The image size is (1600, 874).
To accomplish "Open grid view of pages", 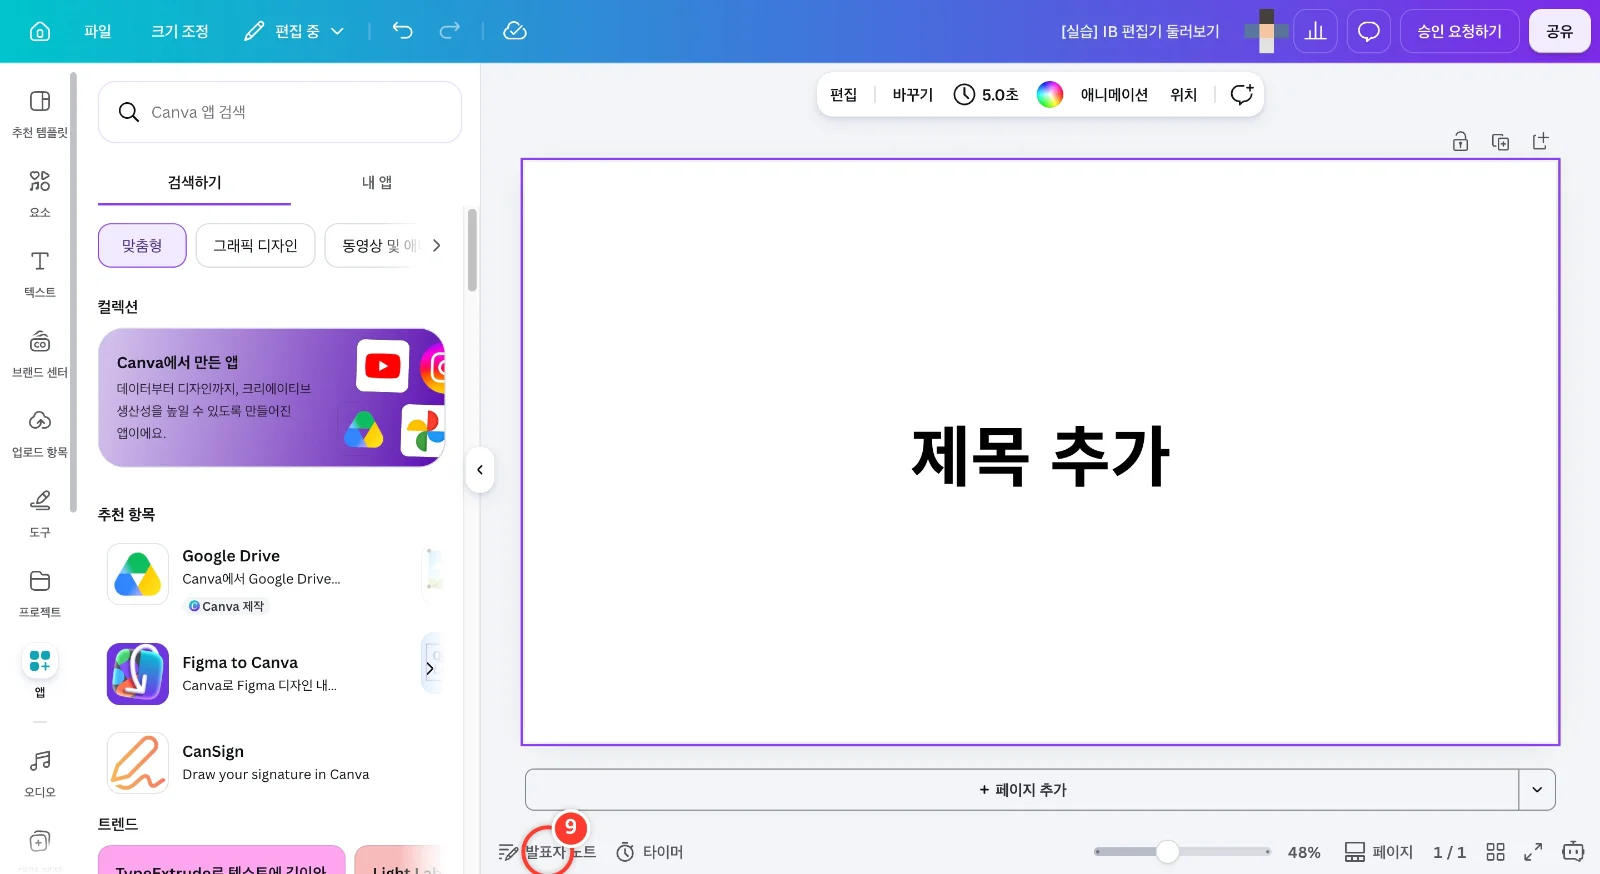I will coord(1496,852).
